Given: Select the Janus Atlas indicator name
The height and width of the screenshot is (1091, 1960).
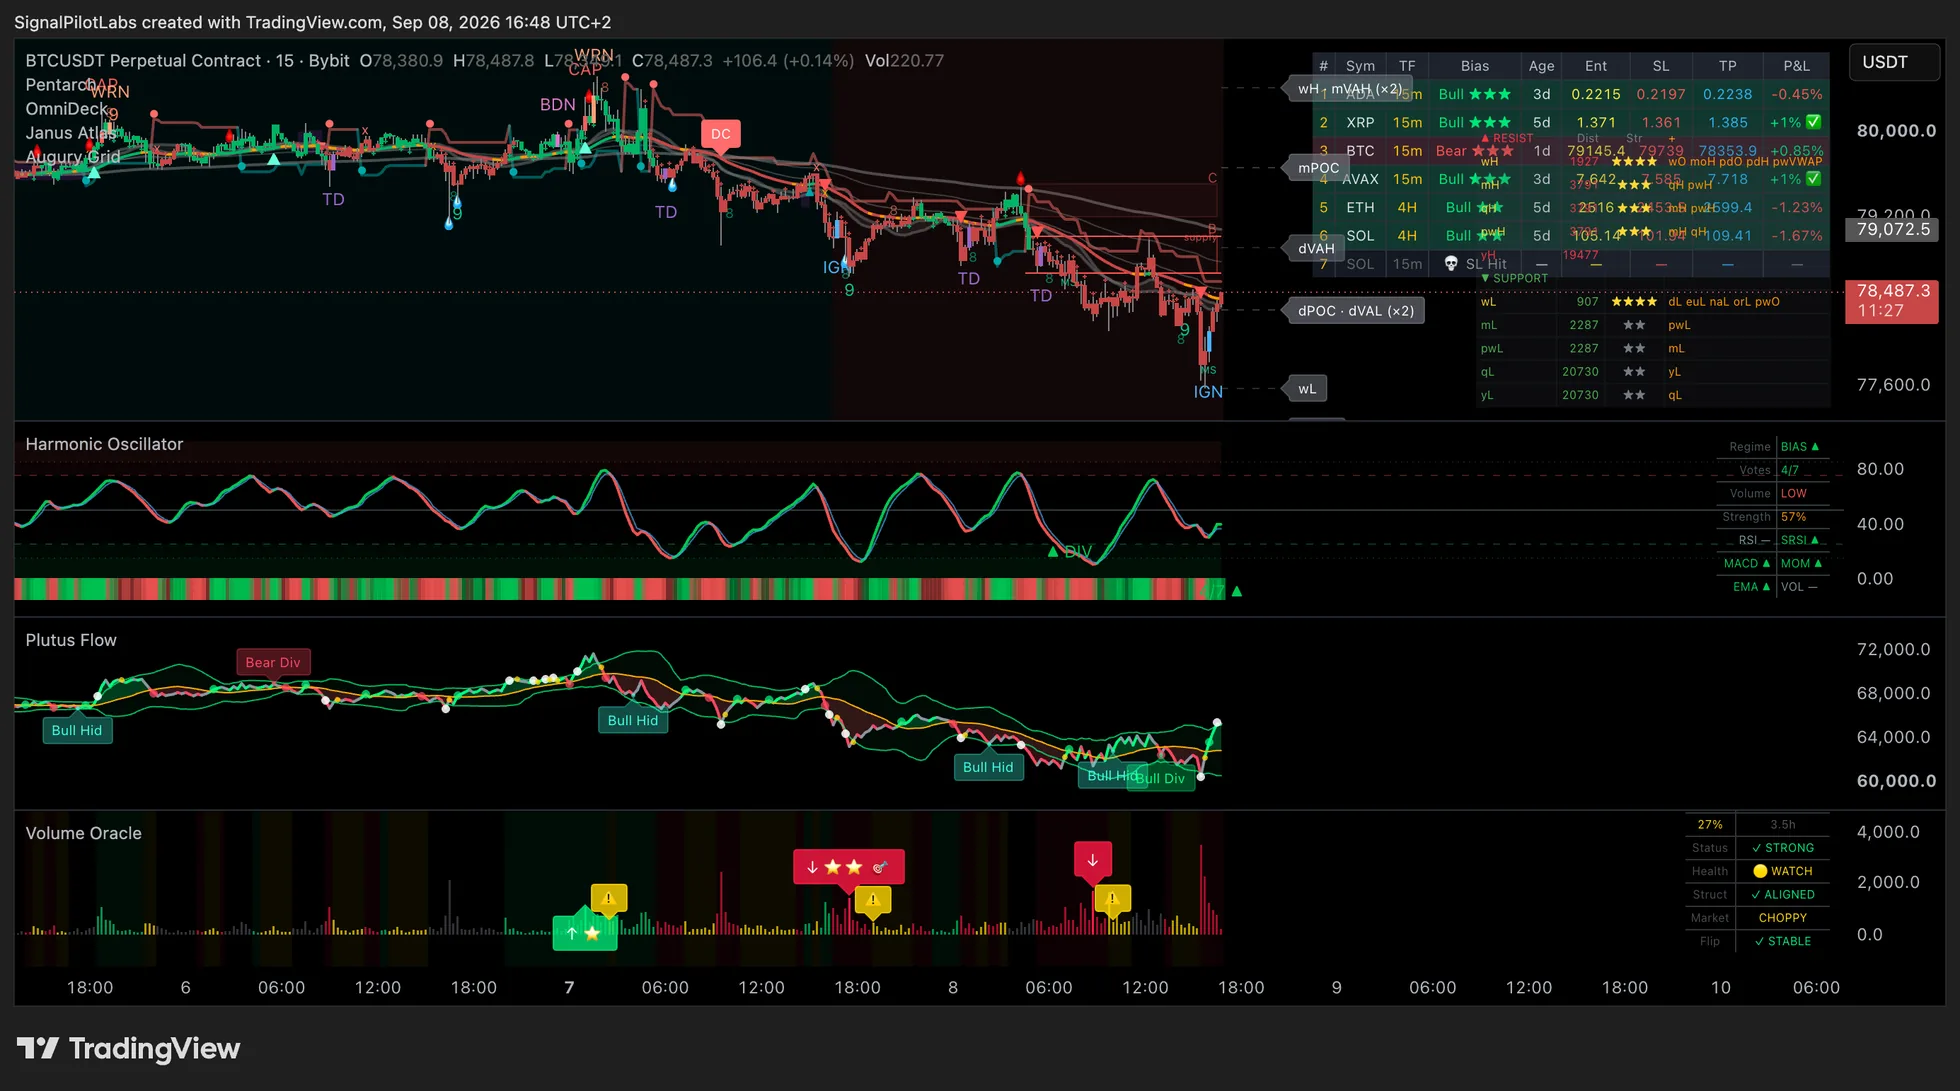Looking at the screenshot, I should [69, 133].
